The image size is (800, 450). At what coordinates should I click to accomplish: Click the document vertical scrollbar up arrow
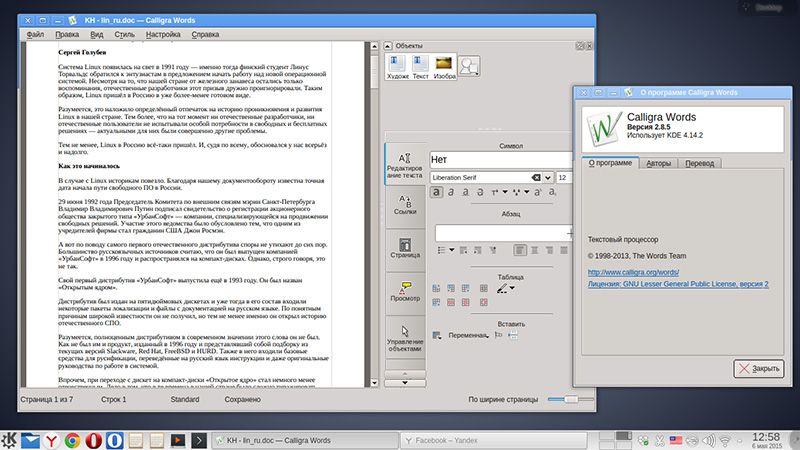point(374,46)
